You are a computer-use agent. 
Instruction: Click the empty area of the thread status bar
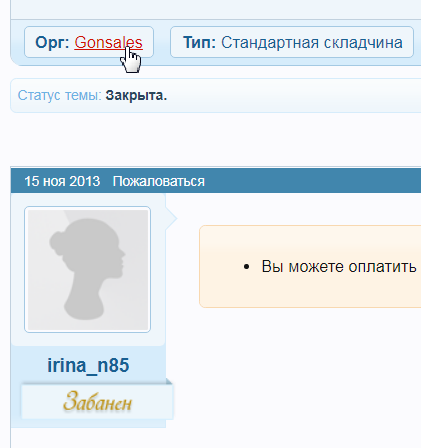pos(293,95)
